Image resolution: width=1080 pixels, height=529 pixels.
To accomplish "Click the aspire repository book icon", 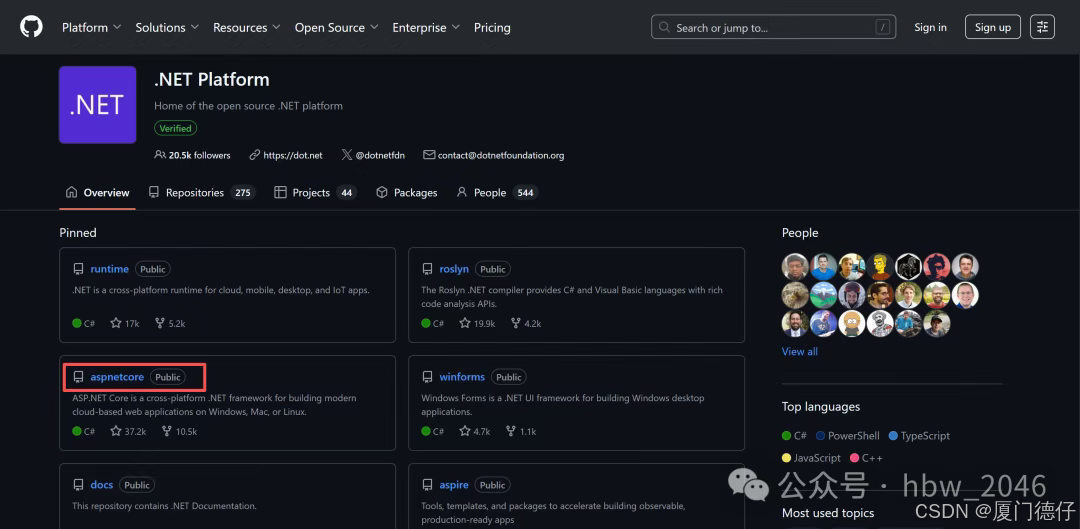I will (428, 486).
